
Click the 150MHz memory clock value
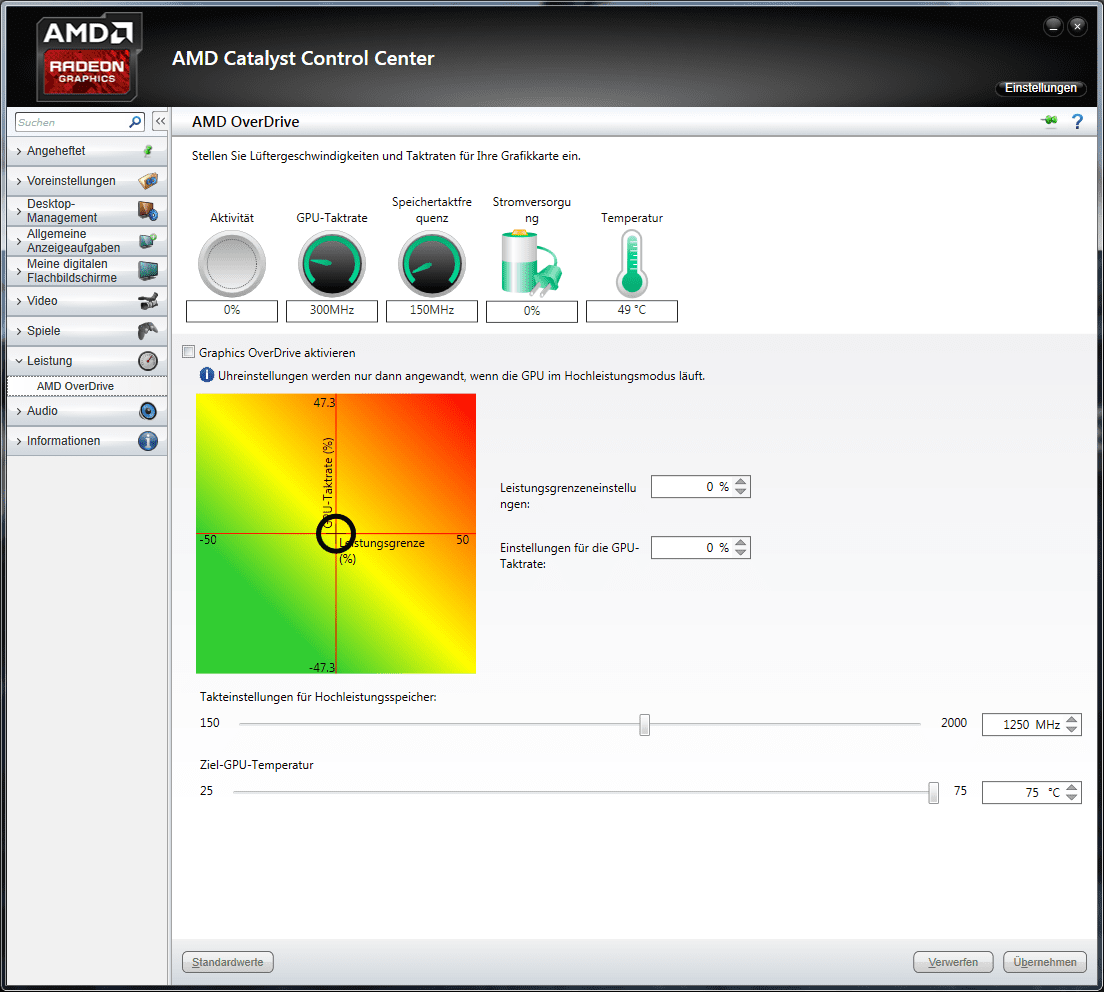432,310
